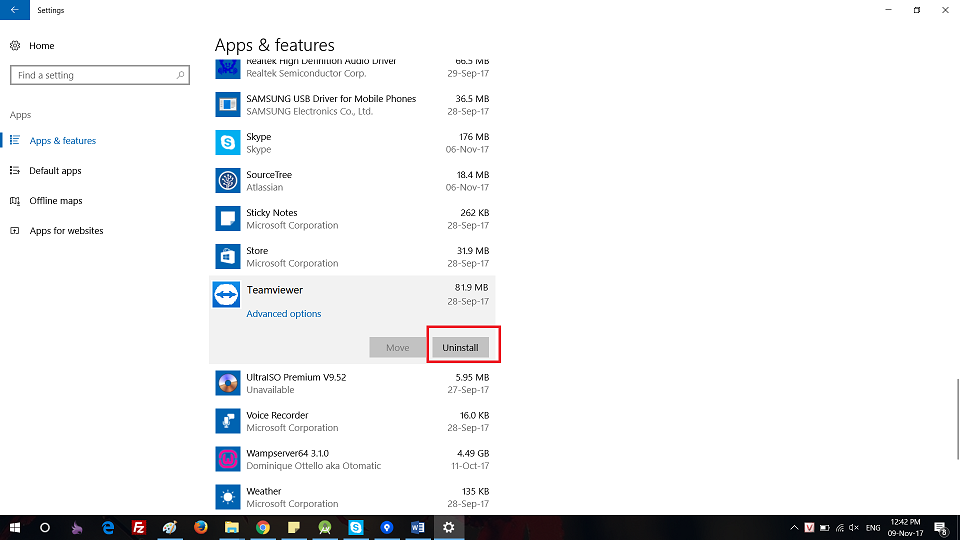Image resolution: width=960 pixels, height=540 pixels.
Task: Open the Offline maps section
Action: [56, 201]
